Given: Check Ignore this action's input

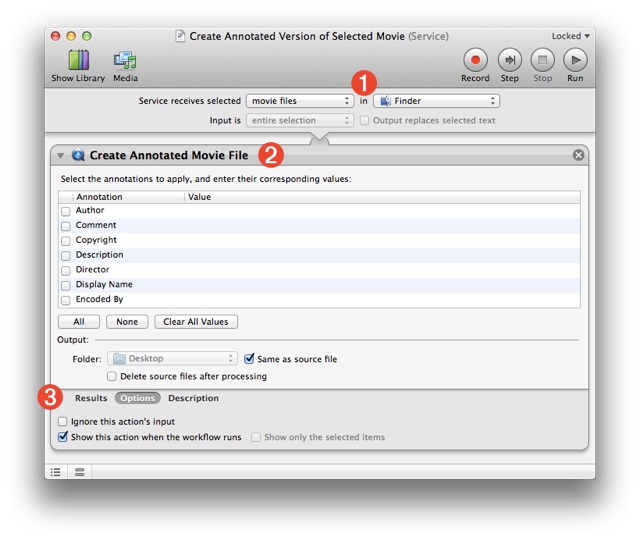Looking at the screenshot, I should pyautogui.click(x=64, y=422).
